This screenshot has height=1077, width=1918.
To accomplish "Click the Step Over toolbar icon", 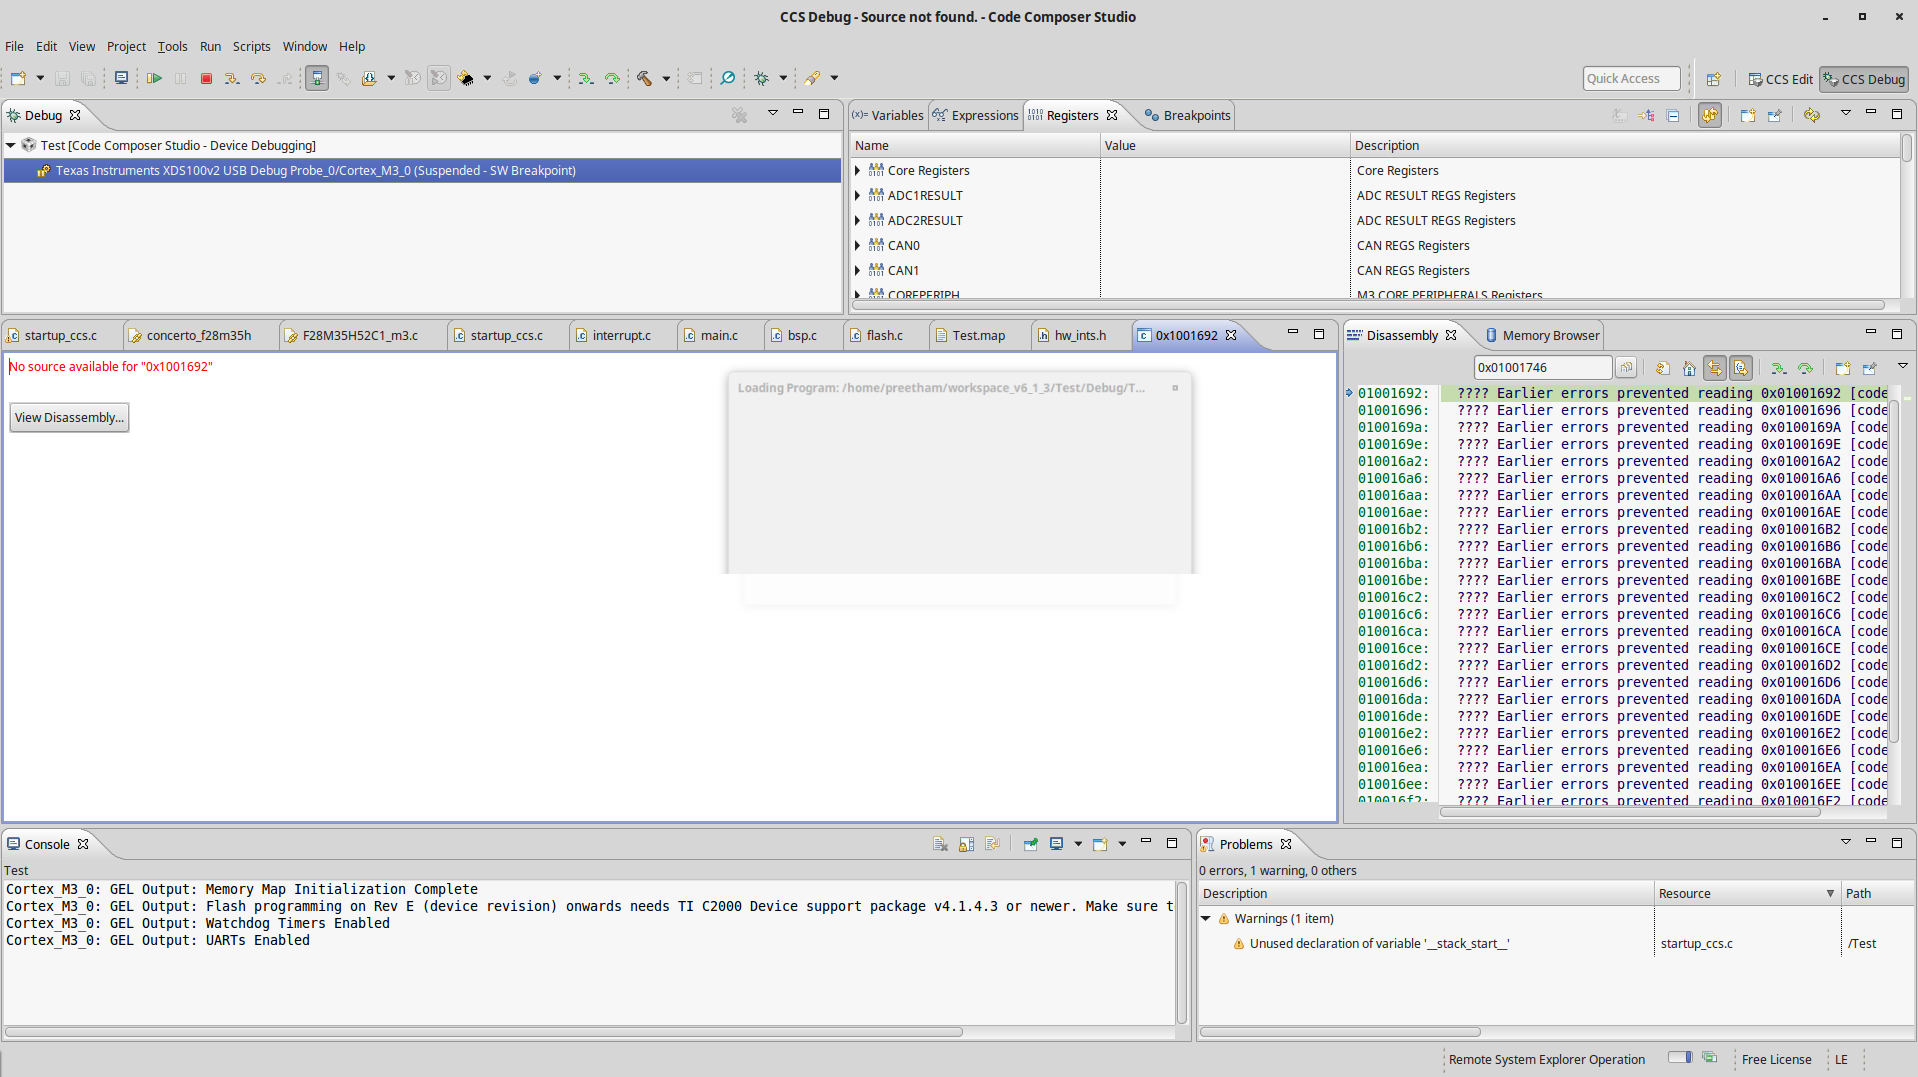I will point(258,78).
